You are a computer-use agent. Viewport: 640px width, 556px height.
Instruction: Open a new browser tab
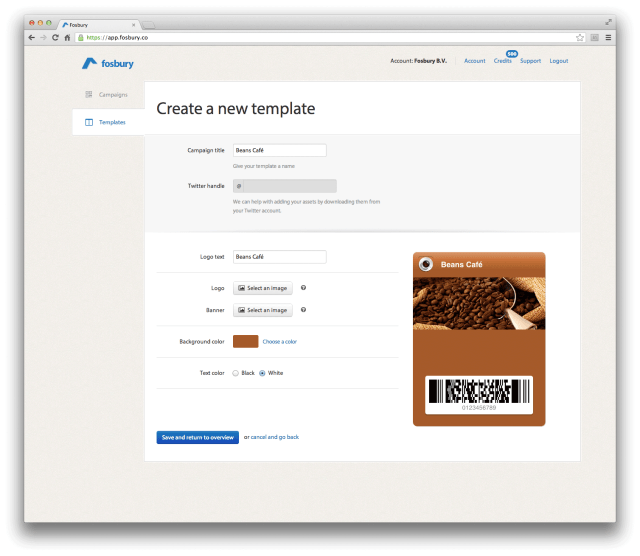pos(149,25)
